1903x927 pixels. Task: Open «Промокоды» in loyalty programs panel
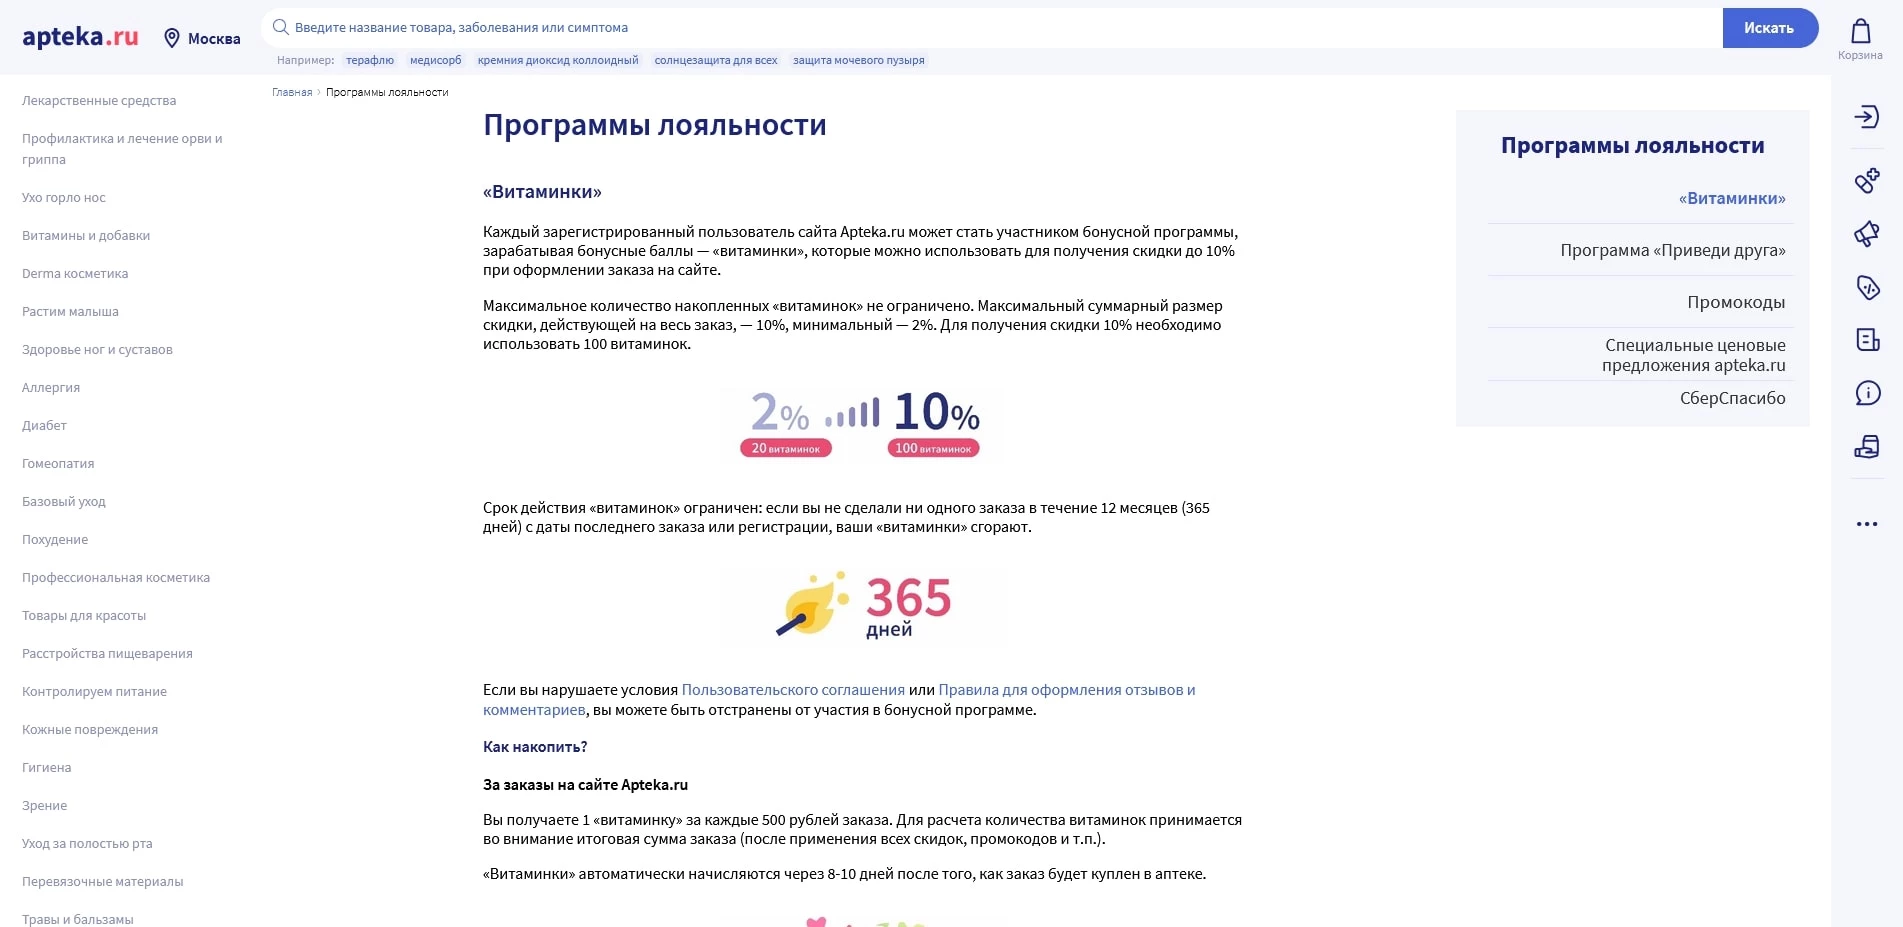pos(1735,301)
